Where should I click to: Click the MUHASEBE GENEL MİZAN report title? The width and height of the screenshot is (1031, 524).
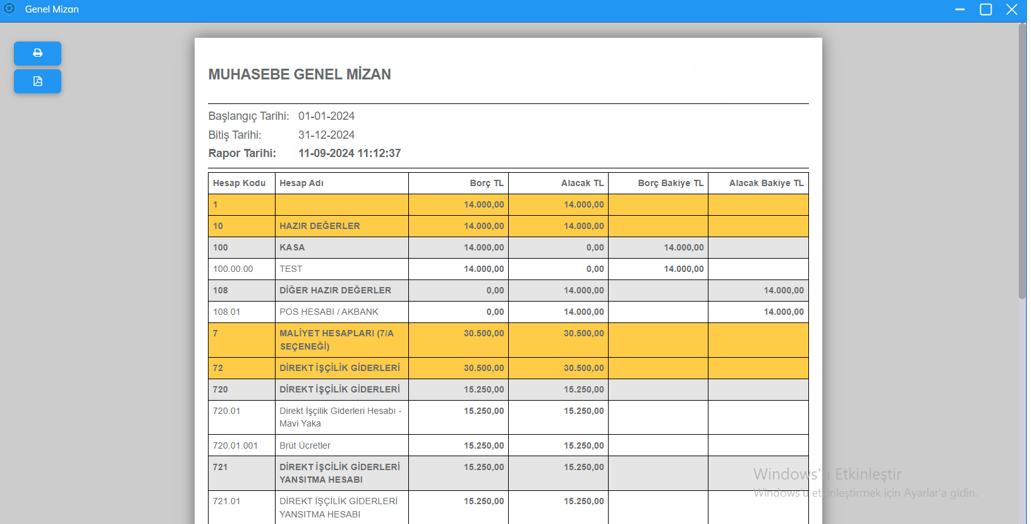tap(299, 75)
